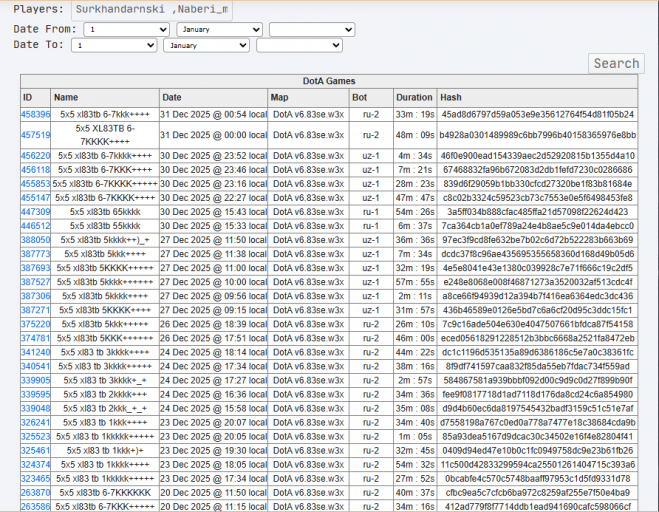Open game ID 446512
Viewport: 659px width, 512px height.
point(35,226)
